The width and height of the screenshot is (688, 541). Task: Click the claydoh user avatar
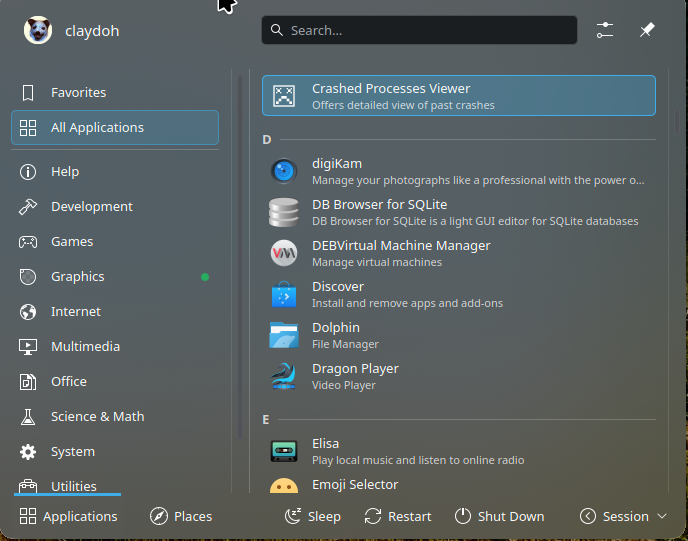click(x=38, y=30)
